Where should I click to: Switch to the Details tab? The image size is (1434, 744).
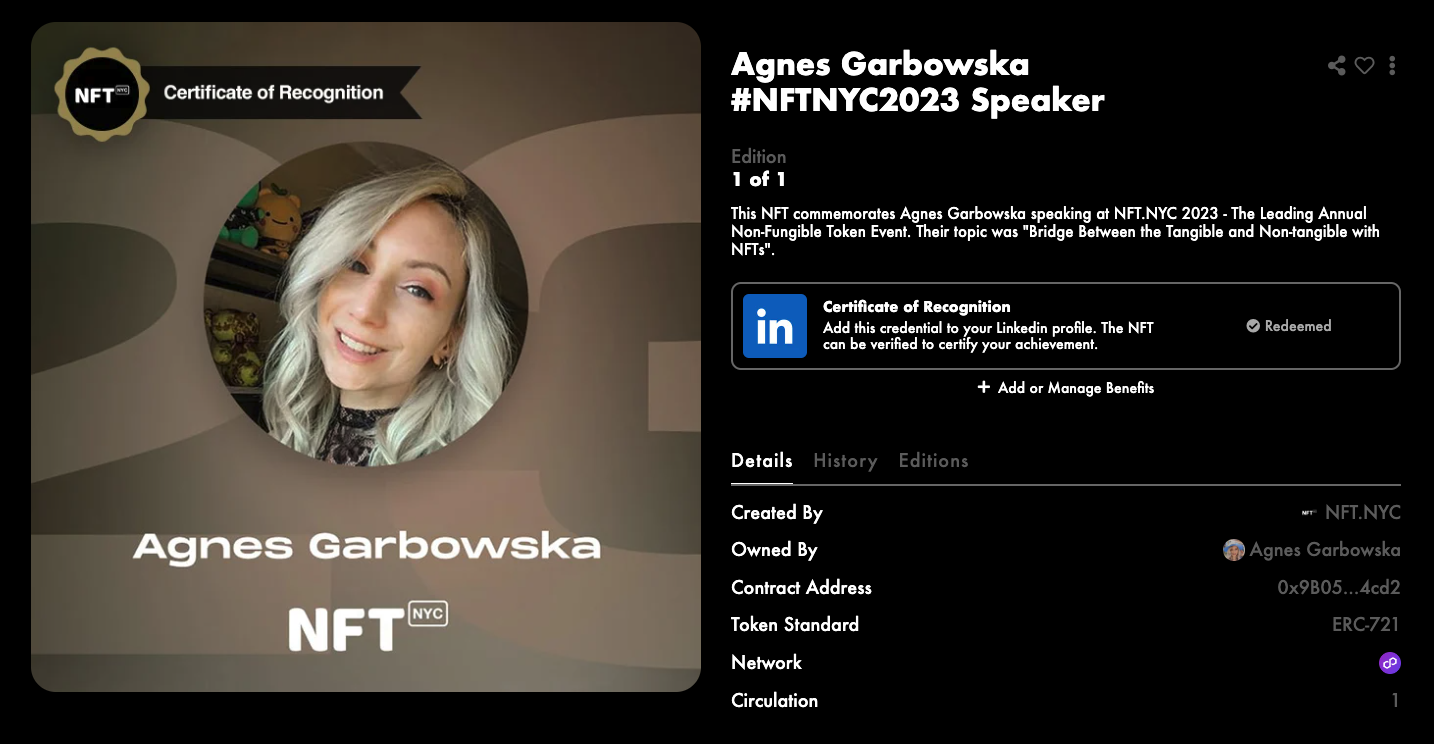coord(762,461)
